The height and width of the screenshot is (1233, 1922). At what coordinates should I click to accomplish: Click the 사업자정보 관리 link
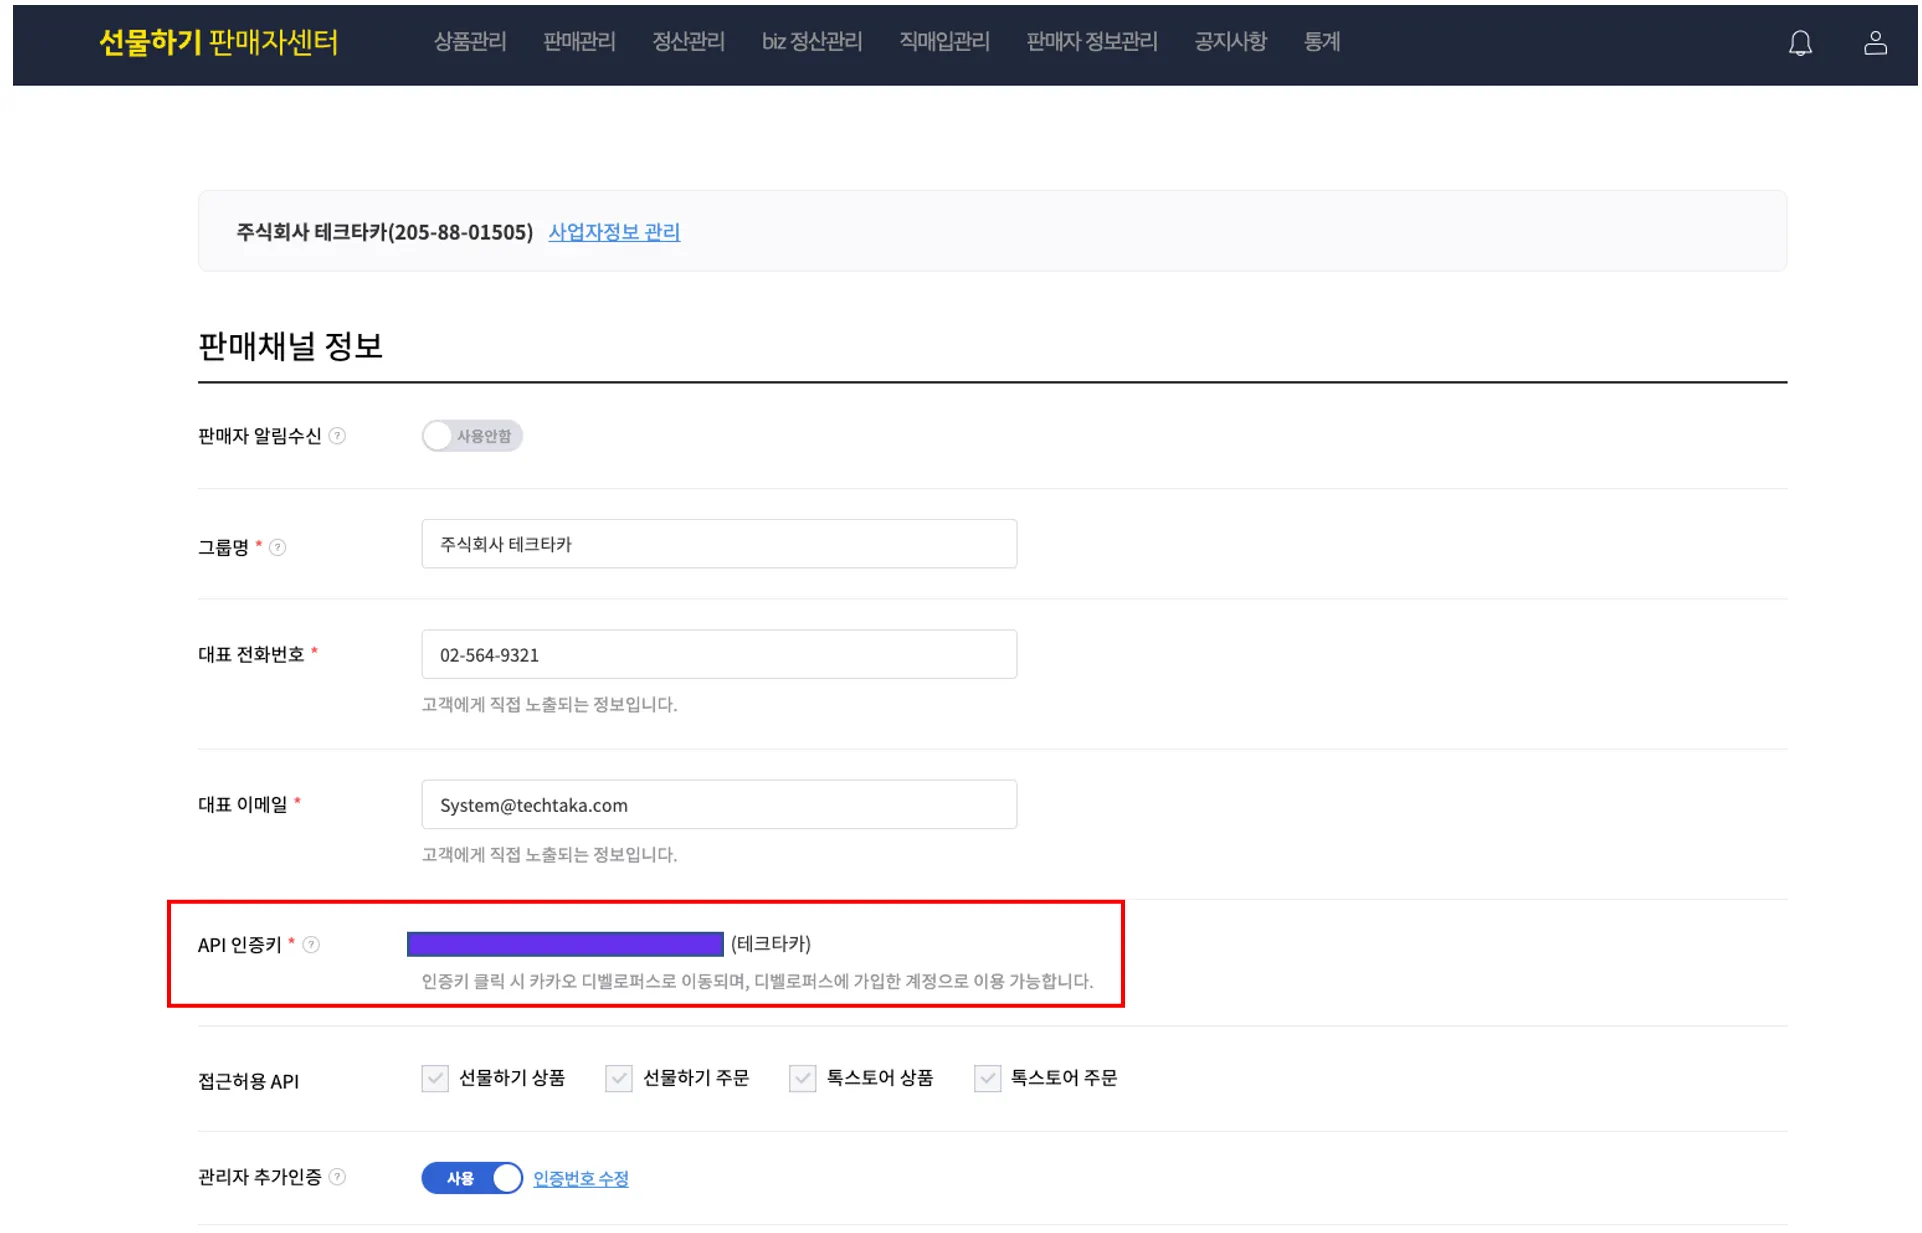point(614,232)
